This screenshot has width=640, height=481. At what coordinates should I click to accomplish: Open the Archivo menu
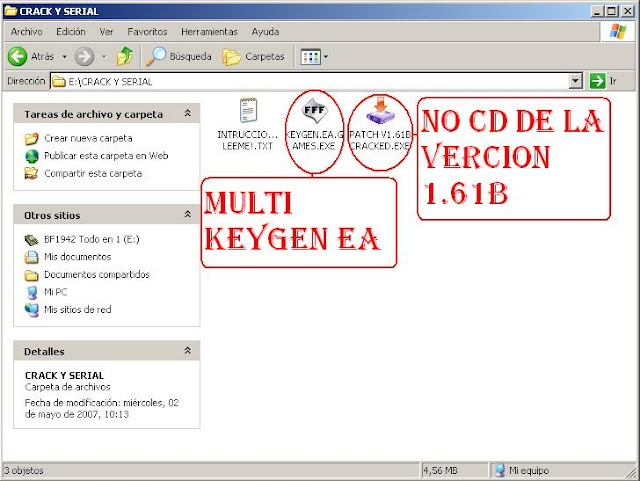click(27, 32)
